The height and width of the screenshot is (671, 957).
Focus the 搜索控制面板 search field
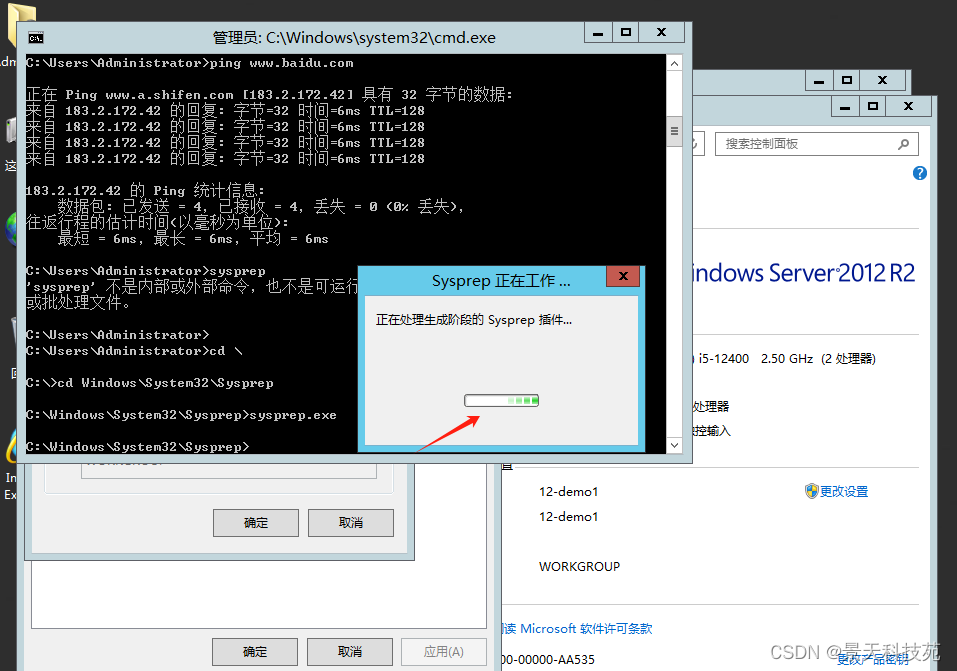[817, 144]
